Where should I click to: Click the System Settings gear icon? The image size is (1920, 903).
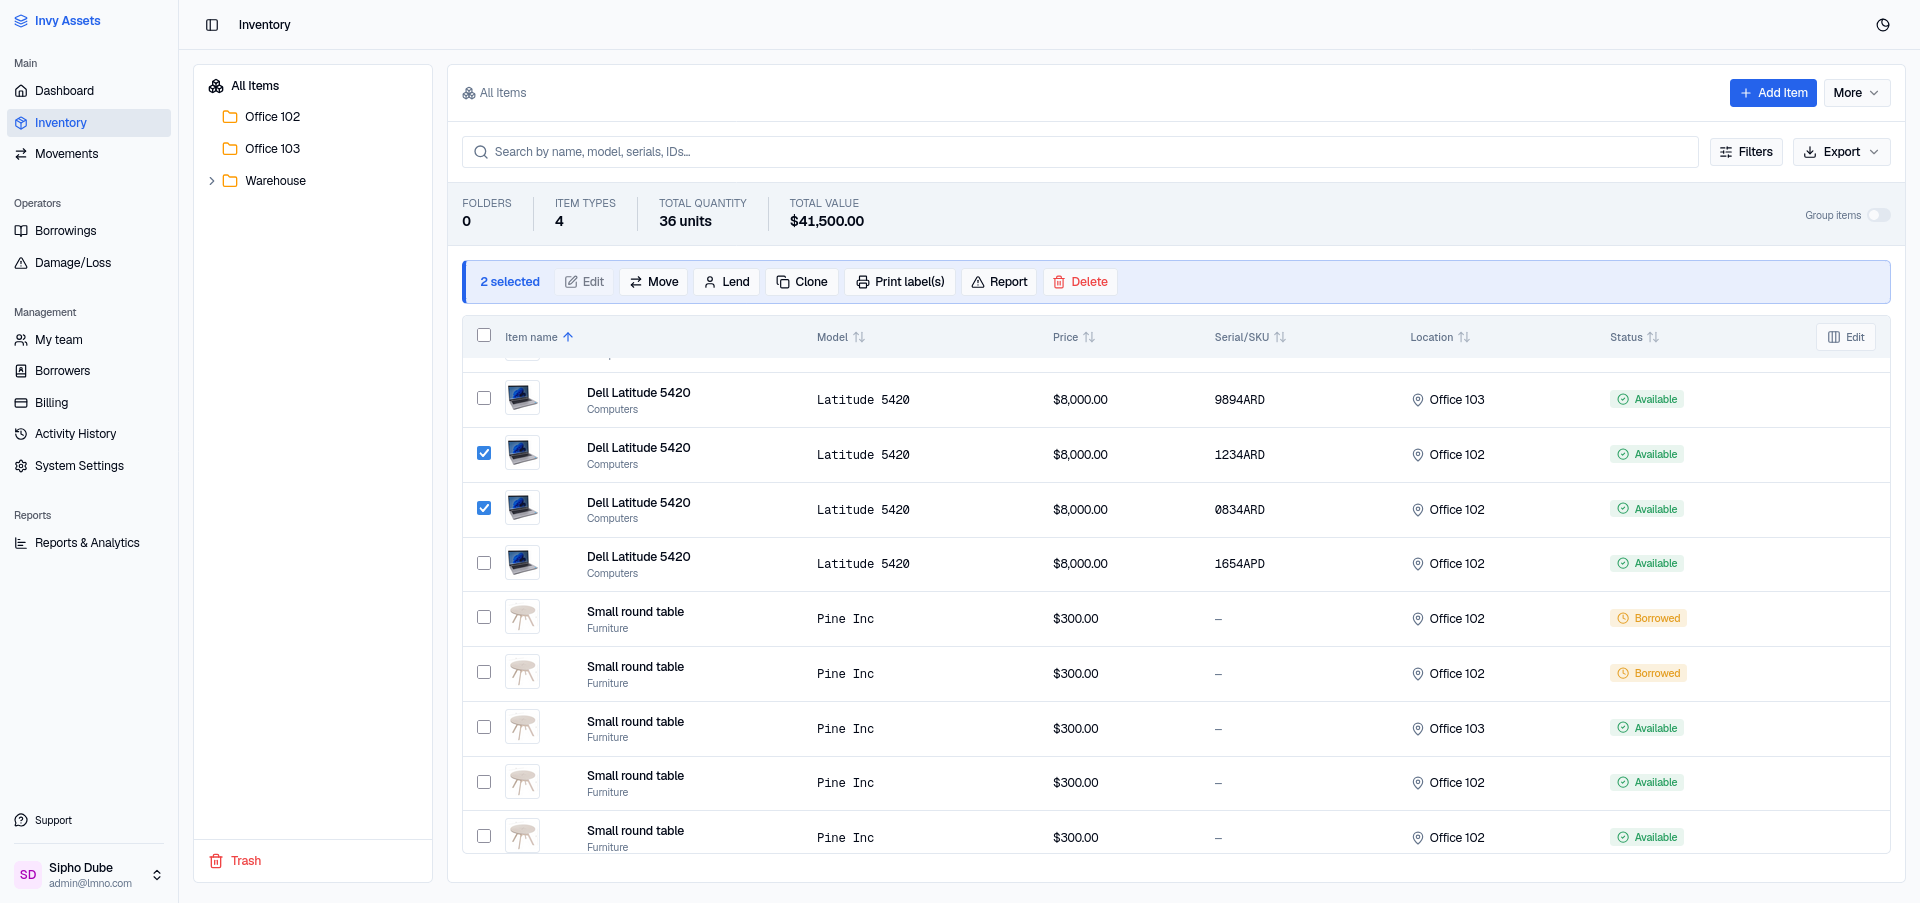click(x=21, y=466)
